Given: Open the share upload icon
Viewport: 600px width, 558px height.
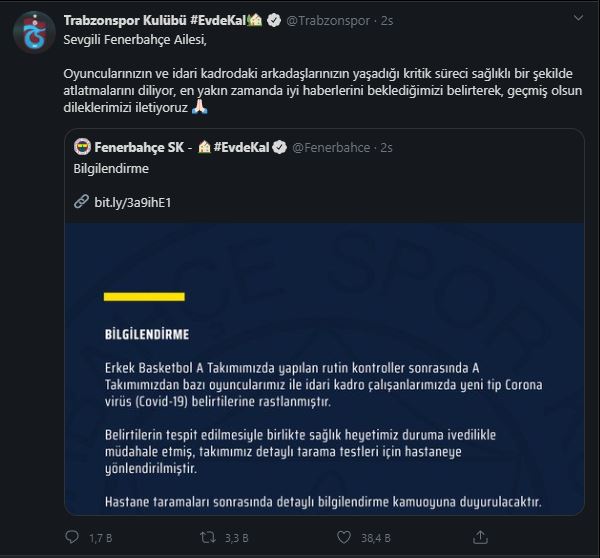Looking at the screenshot, I should 480,537.
